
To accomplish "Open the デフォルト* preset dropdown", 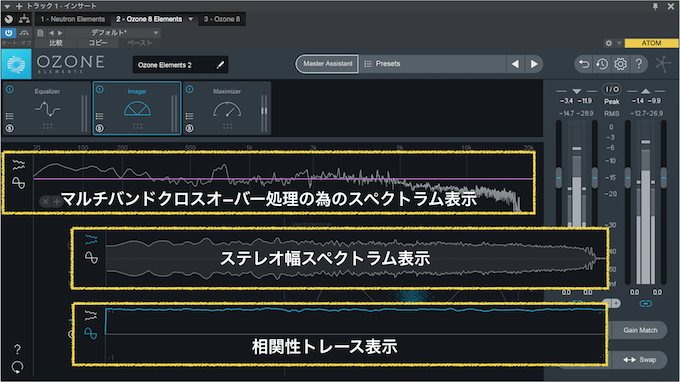I will pyautogui.click(x=114, y=33).
